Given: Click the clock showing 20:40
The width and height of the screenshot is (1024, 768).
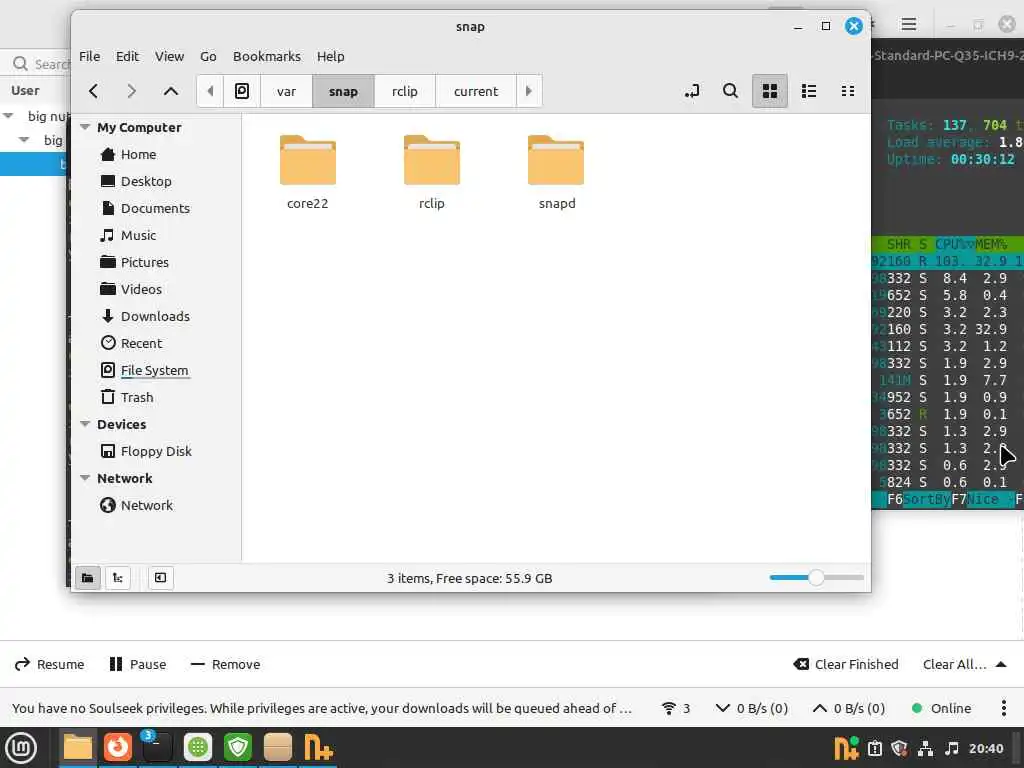Looking at the screenshot, I should pos(986,748).
